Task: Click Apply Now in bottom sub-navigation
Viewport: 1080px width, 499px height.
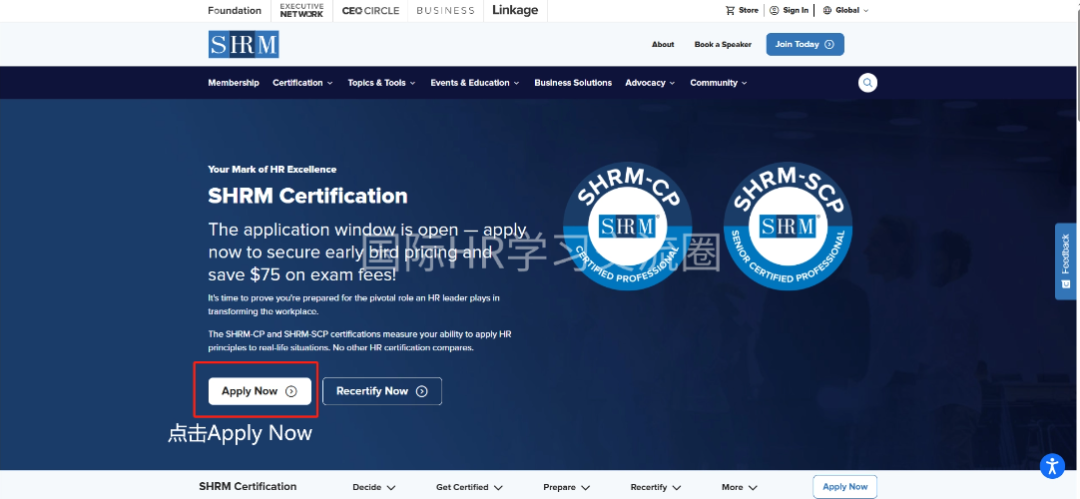Action: click(x=845, y=487)
